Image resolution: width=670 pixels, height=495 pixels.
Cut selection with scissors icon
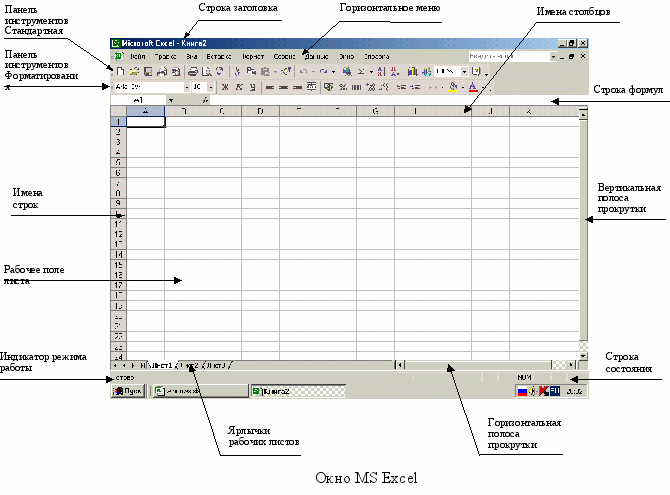[x=238, y=71]
